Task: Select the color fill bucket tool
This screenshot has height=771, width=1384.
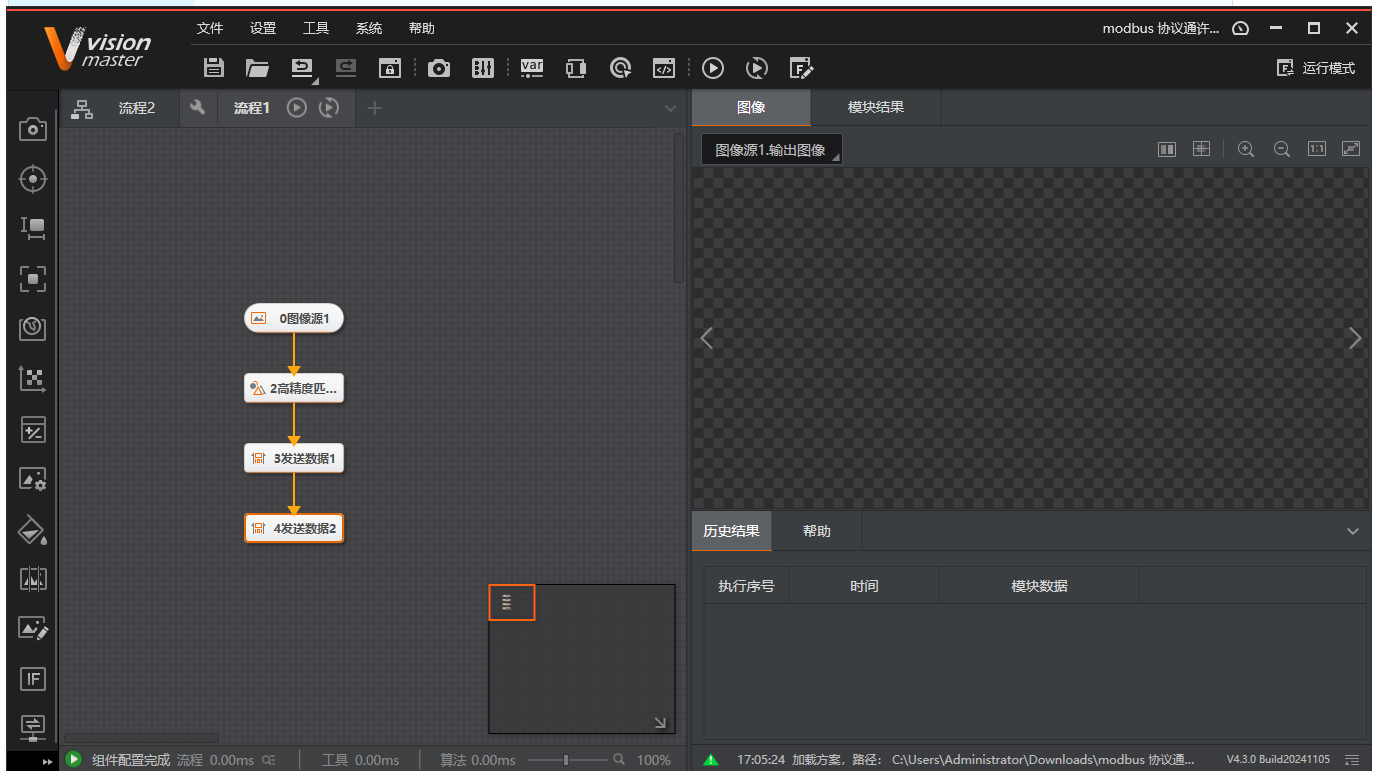Action: 33,530
